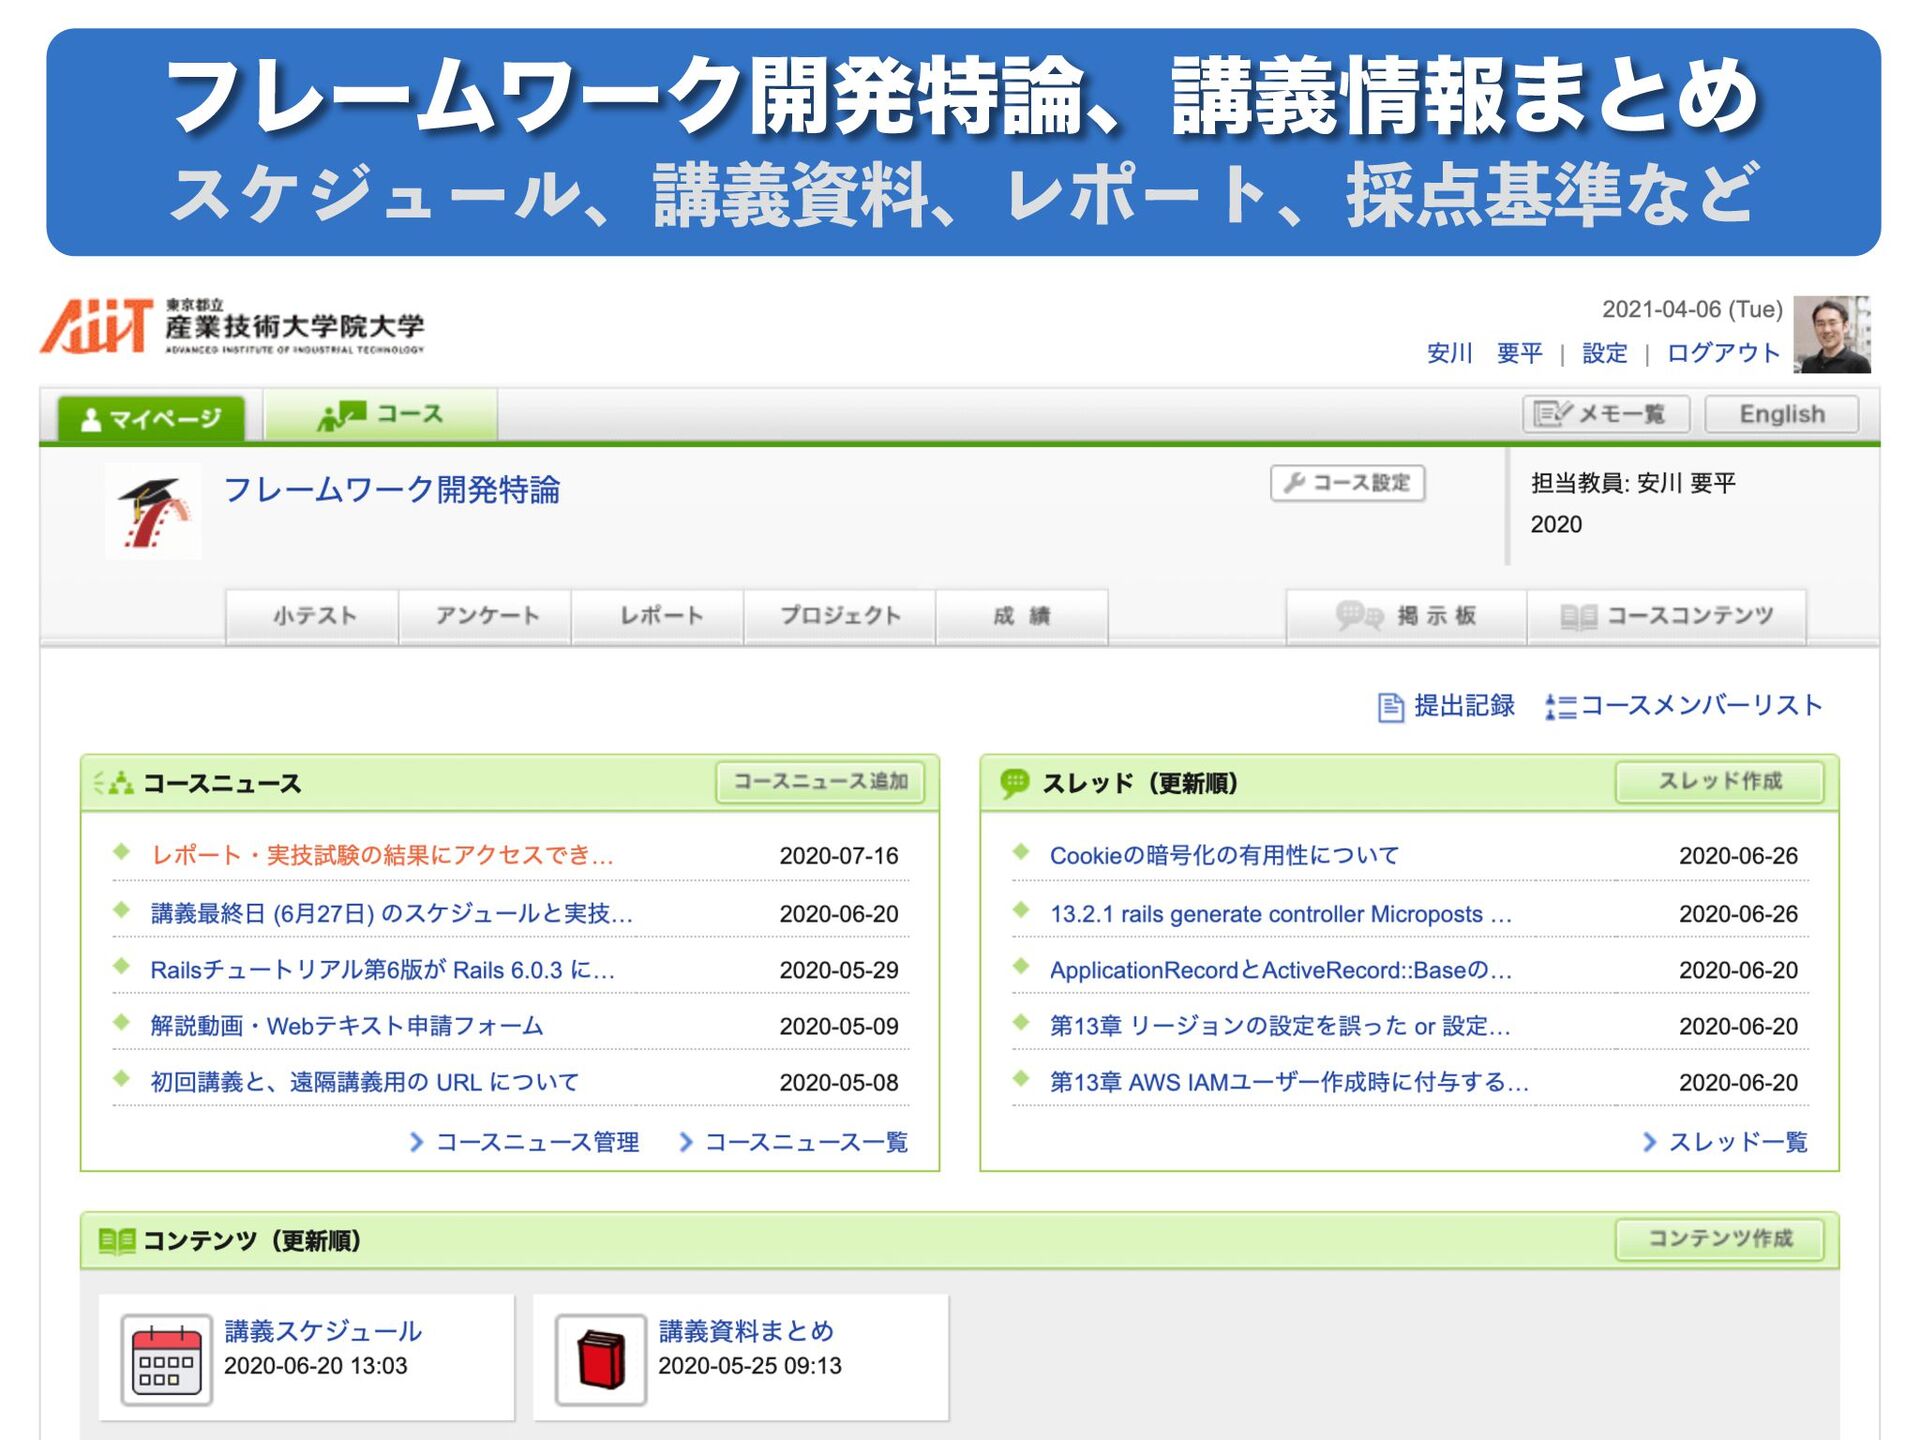The height and width of the screenshot is (1440, 1920).
Task: Expand the スレッド一覧 chevron link
Action: tap(1726, 1142)
